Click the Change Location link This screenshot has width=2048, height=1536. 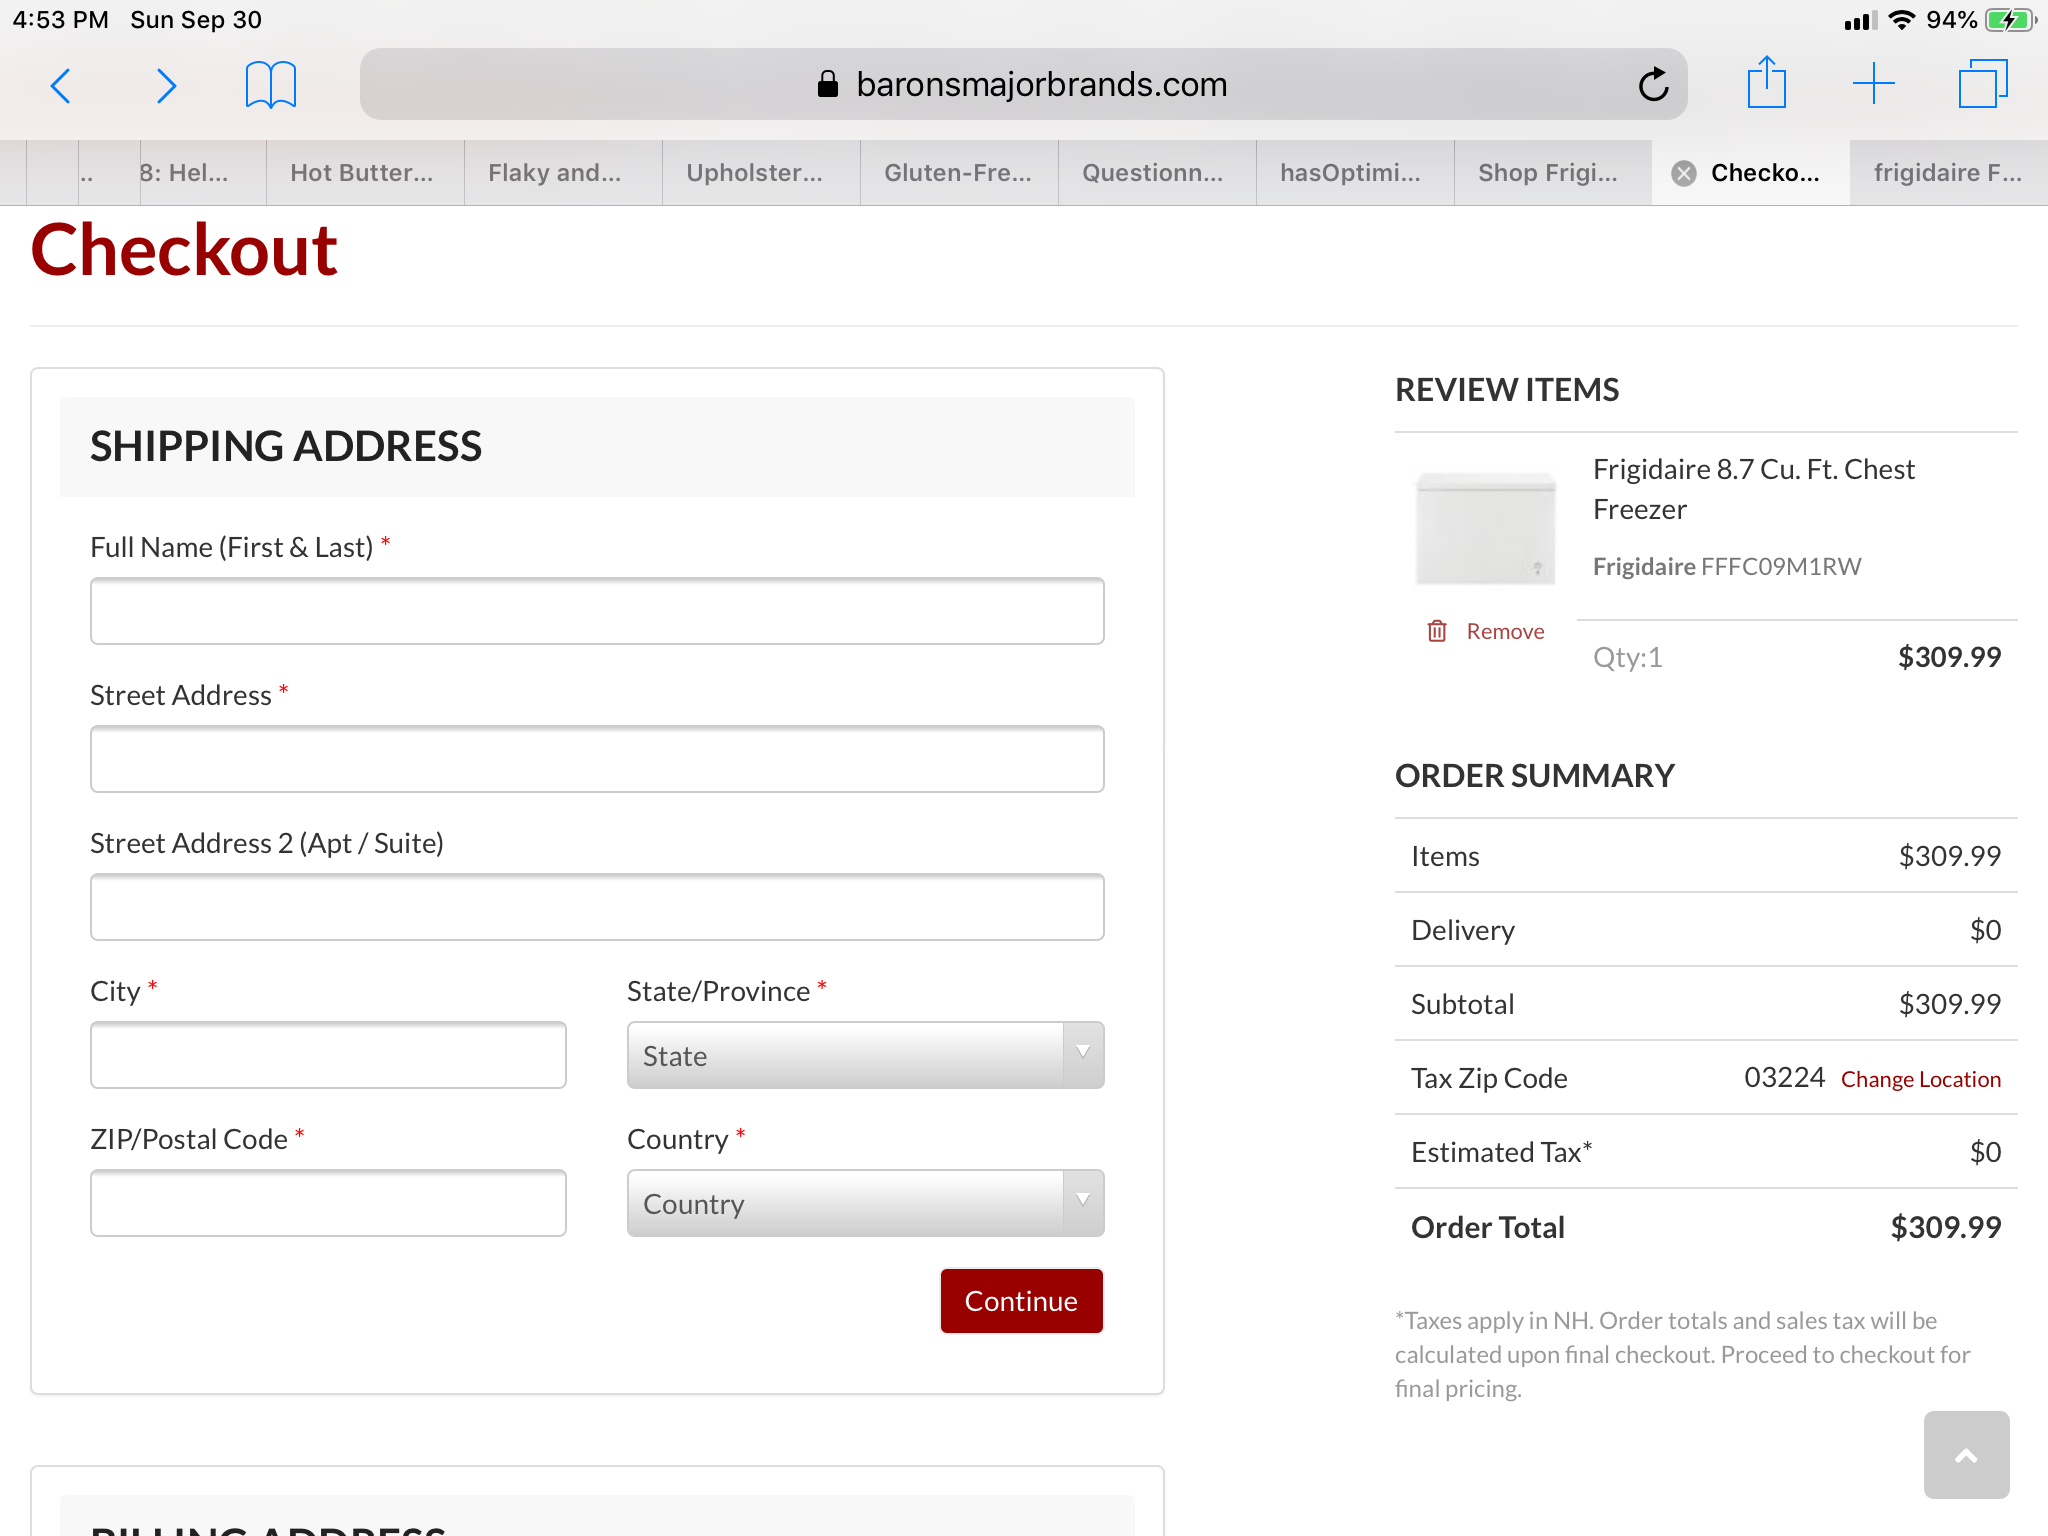(x=1920, y=1079)
